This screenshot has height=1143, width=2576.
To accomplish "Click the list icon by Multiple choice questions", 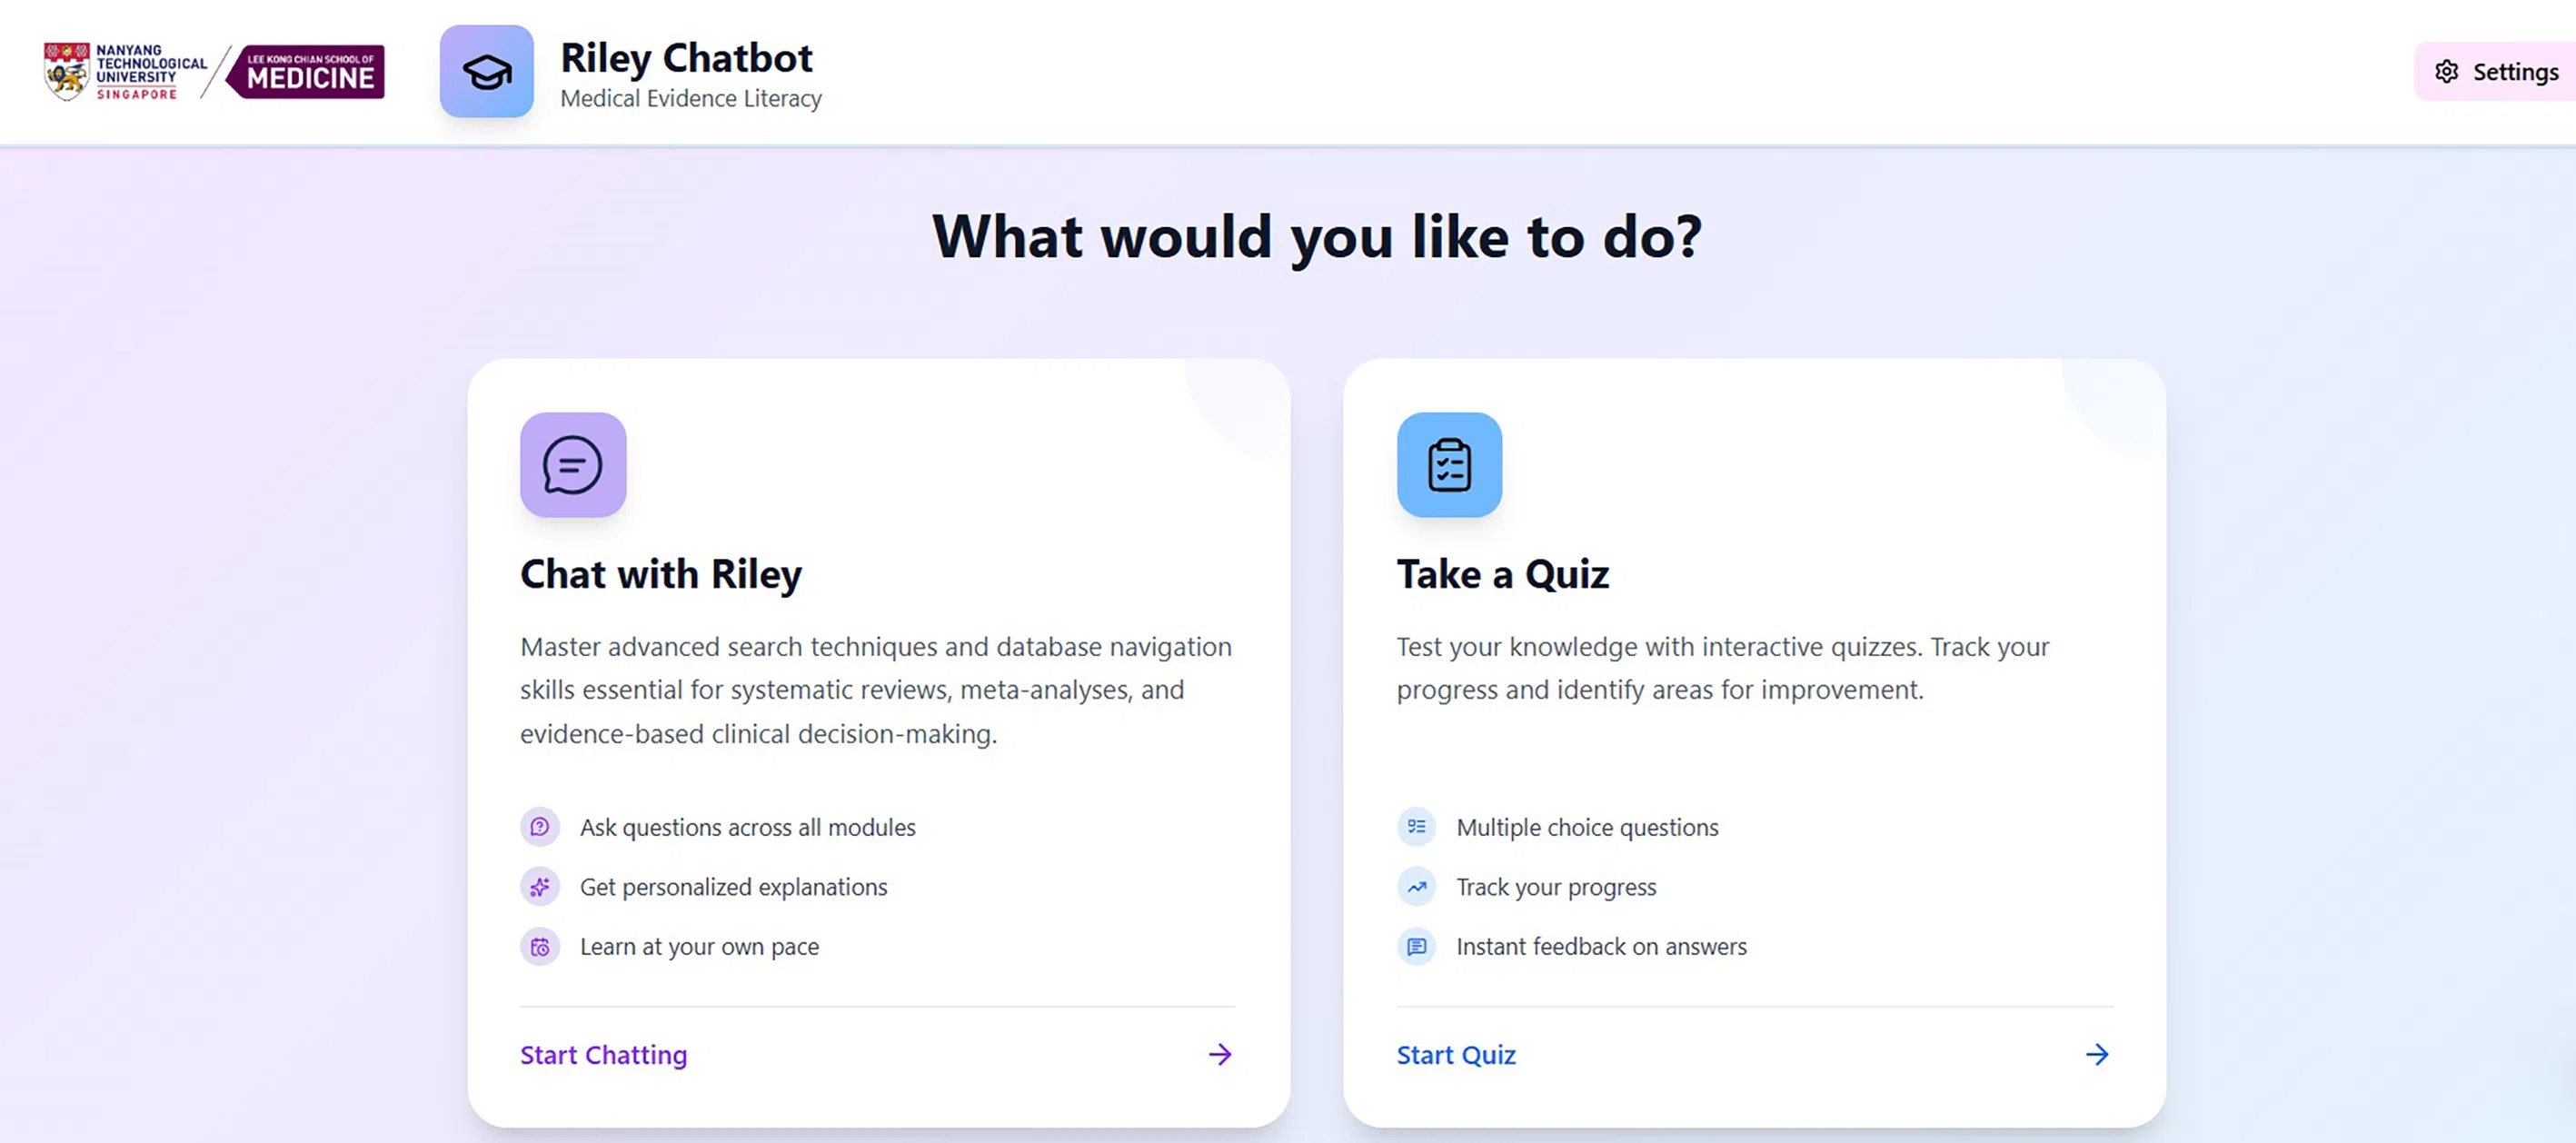I will coord(1416,827).
